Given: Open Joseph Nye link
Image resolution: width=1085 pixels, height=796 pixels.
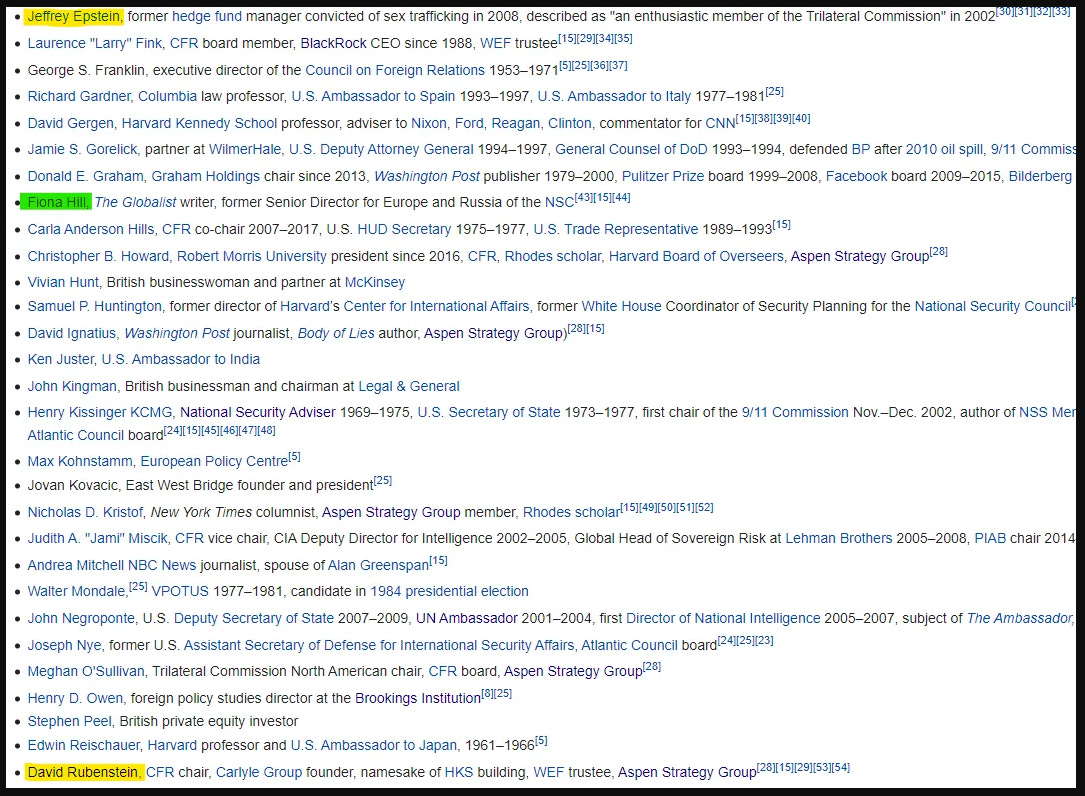Looking at the screenshot, I should [x=64, y=645].
